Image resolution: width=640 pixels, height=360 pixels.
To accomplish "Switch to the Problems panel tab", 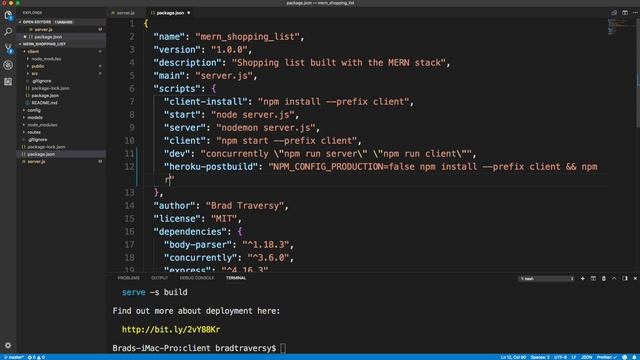I will coord(129,278).
